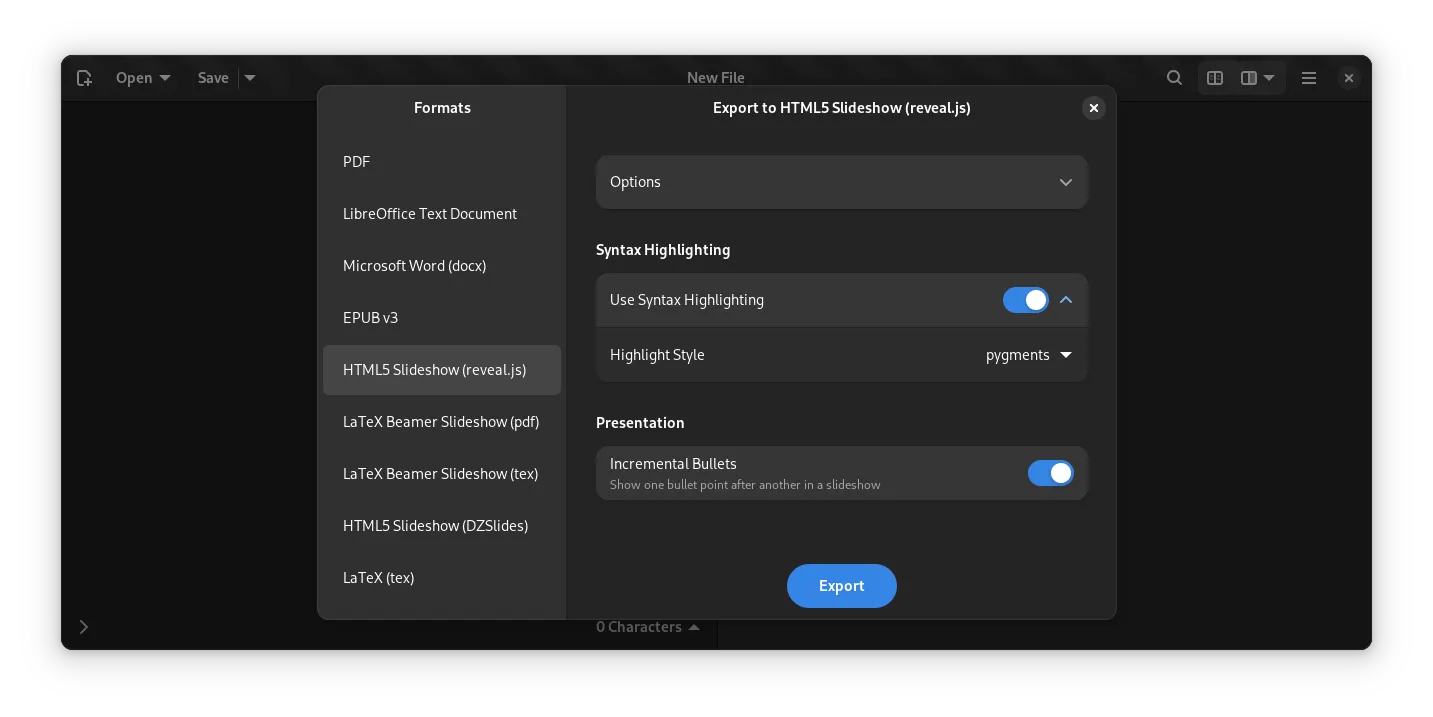This screenshot has height=717, width=1433.
Task: Open the hamburger main menu
Action: click(x=1308, y=78)
